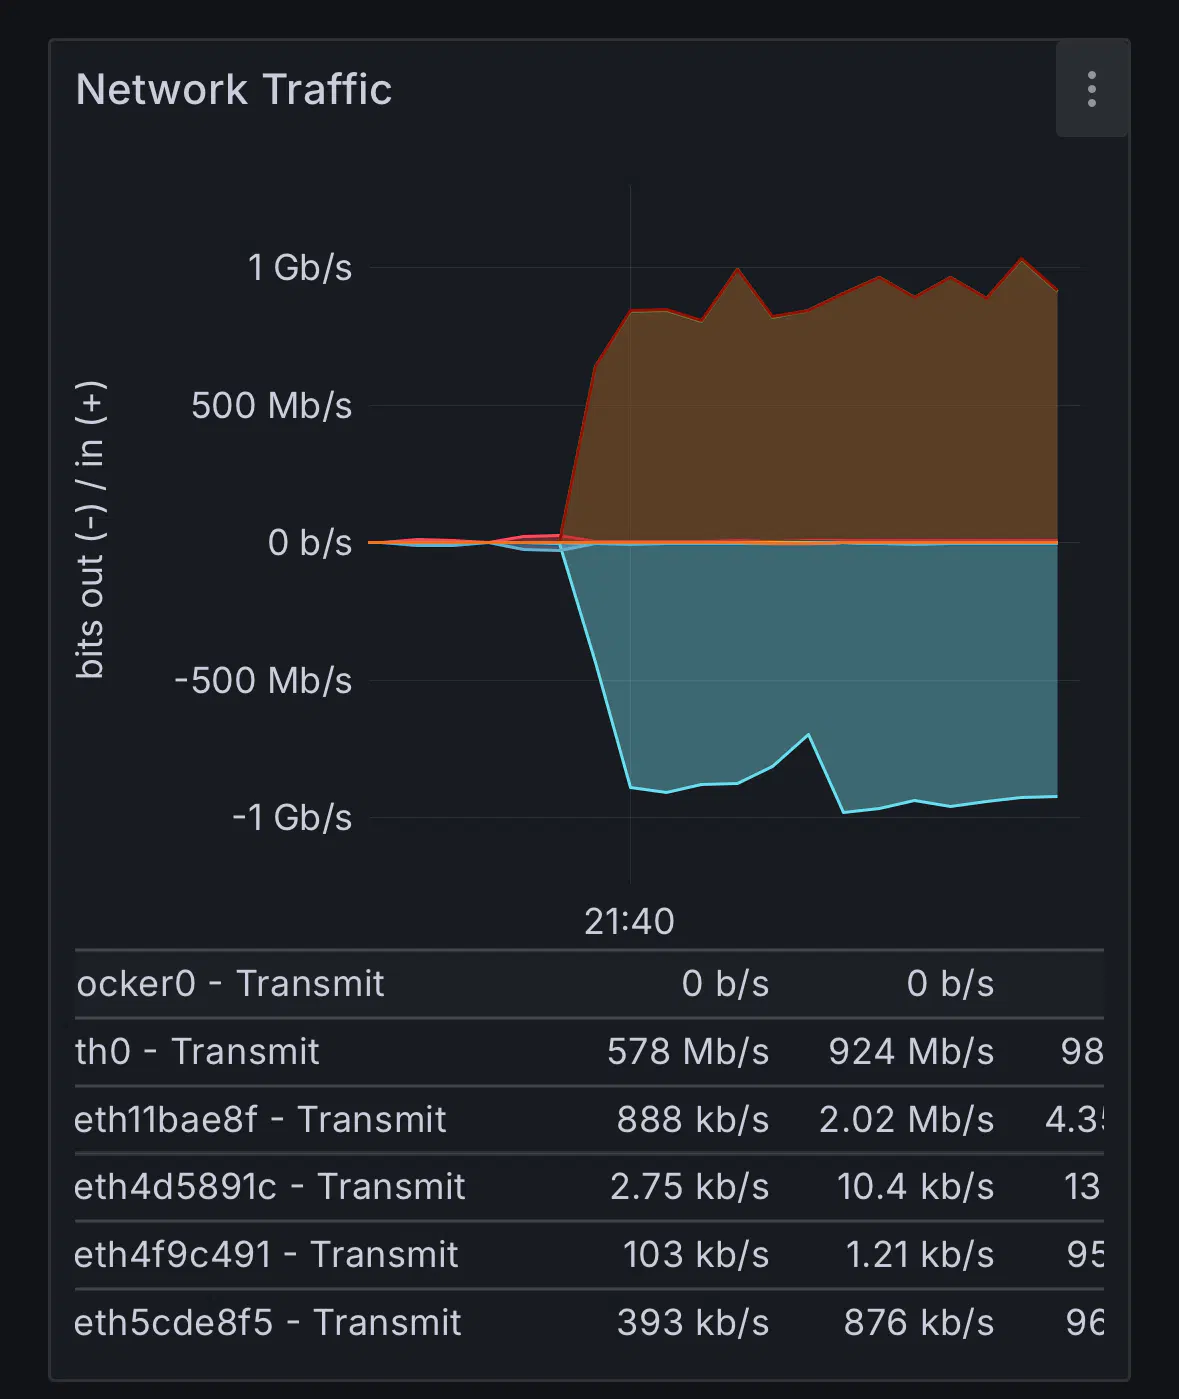Toggle the ocker0 - Transmit legend series

230,984
